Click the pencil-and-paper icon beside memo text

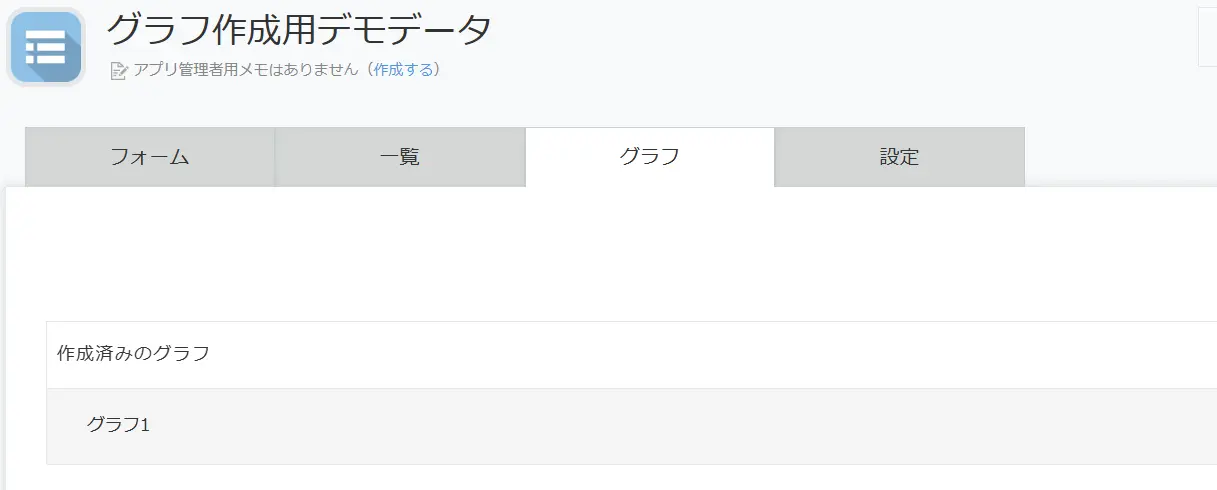[x=119, y=70]
